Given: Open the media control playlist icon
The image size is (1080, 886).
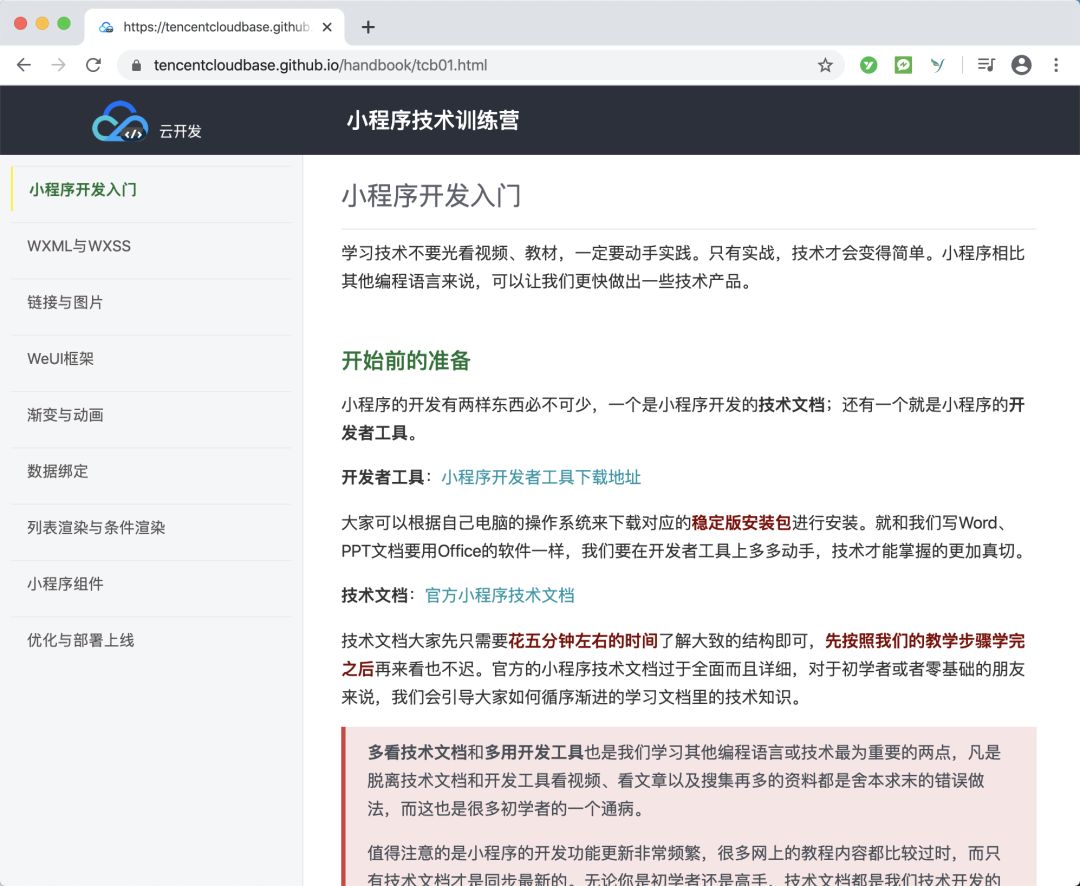Looking at the screenshot, I should 986,65.
